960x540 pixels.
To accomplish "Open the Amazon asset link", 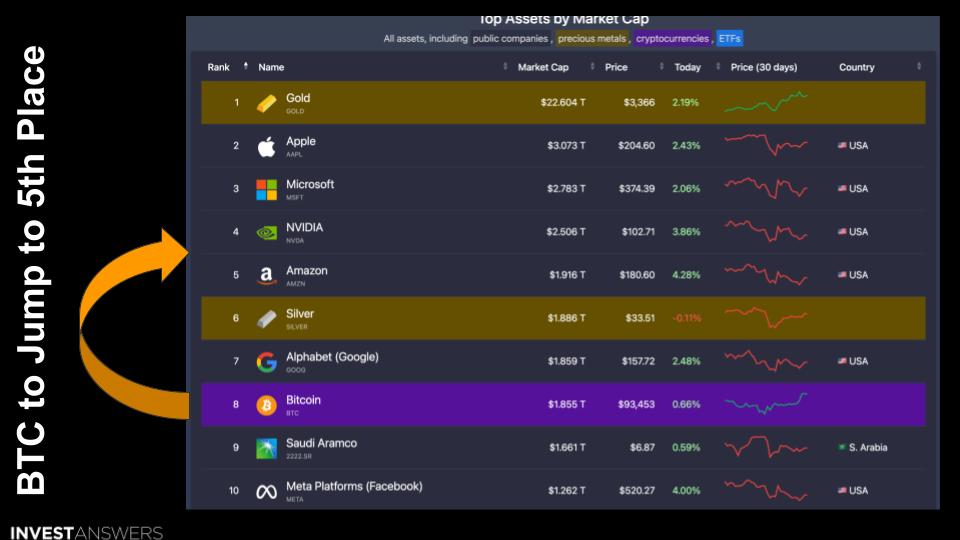I will (x=307, y=271).
